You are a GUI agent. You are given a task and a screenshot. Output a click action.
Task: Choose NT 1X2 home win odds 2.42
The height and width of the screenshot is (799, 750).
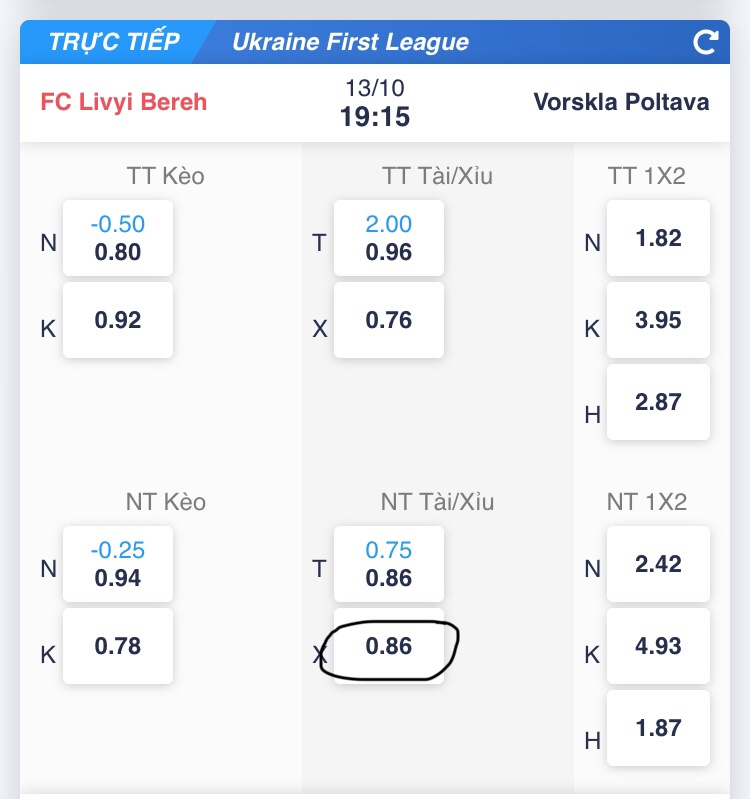(658, 564)
